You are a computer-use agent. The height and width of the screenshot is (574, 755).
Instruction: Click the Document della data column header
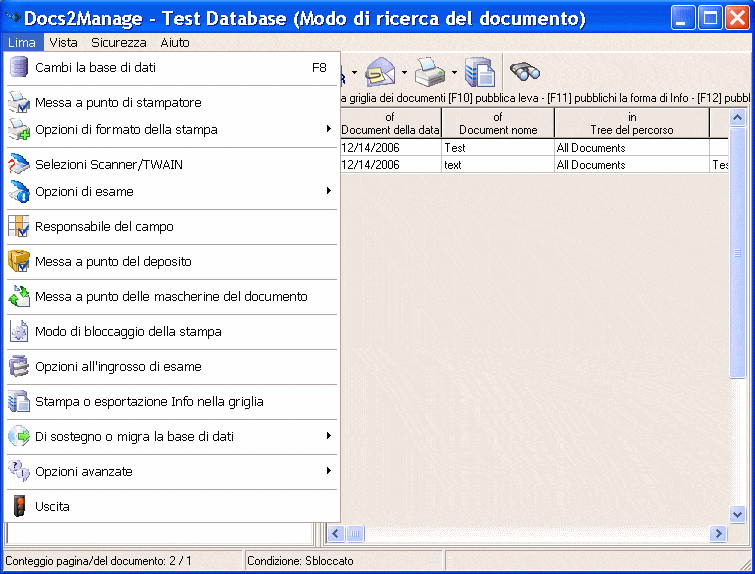click(x=390, y=123)
